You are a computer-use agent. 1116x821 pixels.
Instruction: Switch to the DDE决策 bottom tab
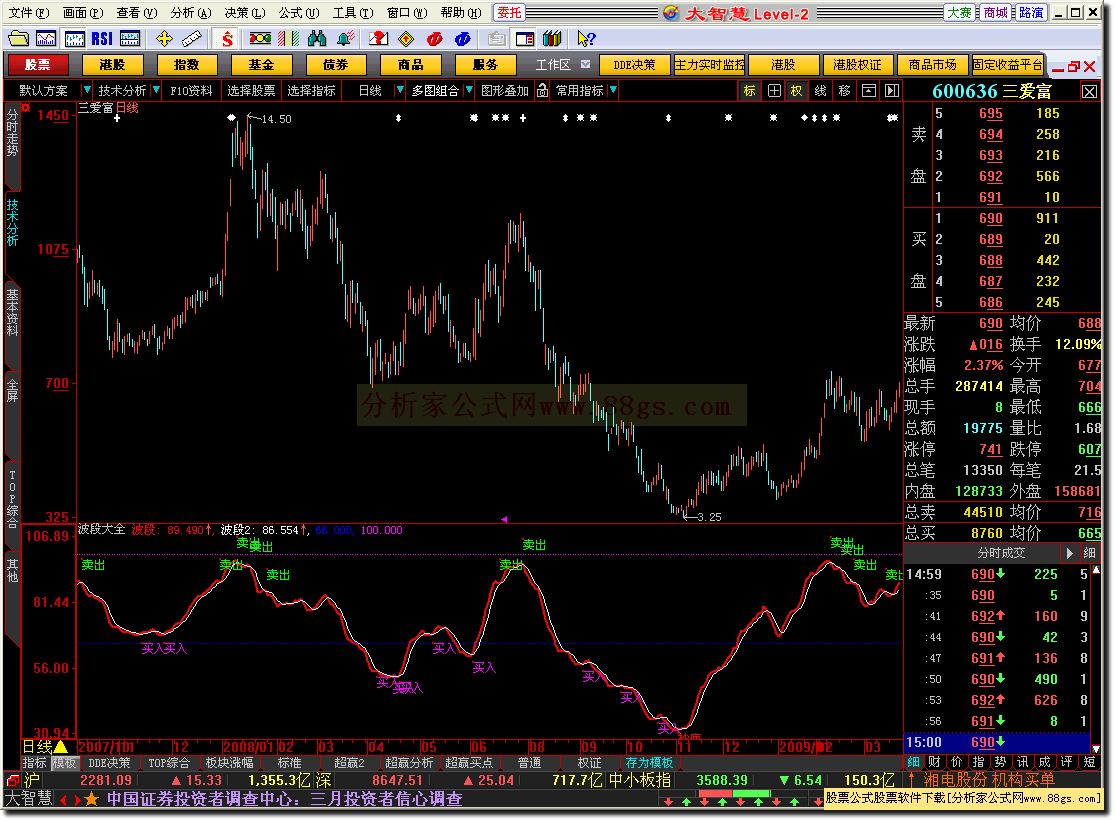pyautogui.click(x=110, y=763)
